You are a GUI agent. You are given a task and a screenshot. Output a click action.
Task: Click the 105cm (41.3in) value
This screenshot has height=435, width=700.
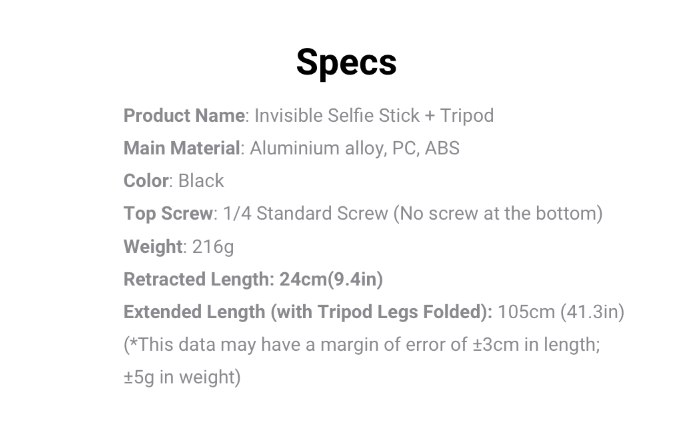[561, 312]
